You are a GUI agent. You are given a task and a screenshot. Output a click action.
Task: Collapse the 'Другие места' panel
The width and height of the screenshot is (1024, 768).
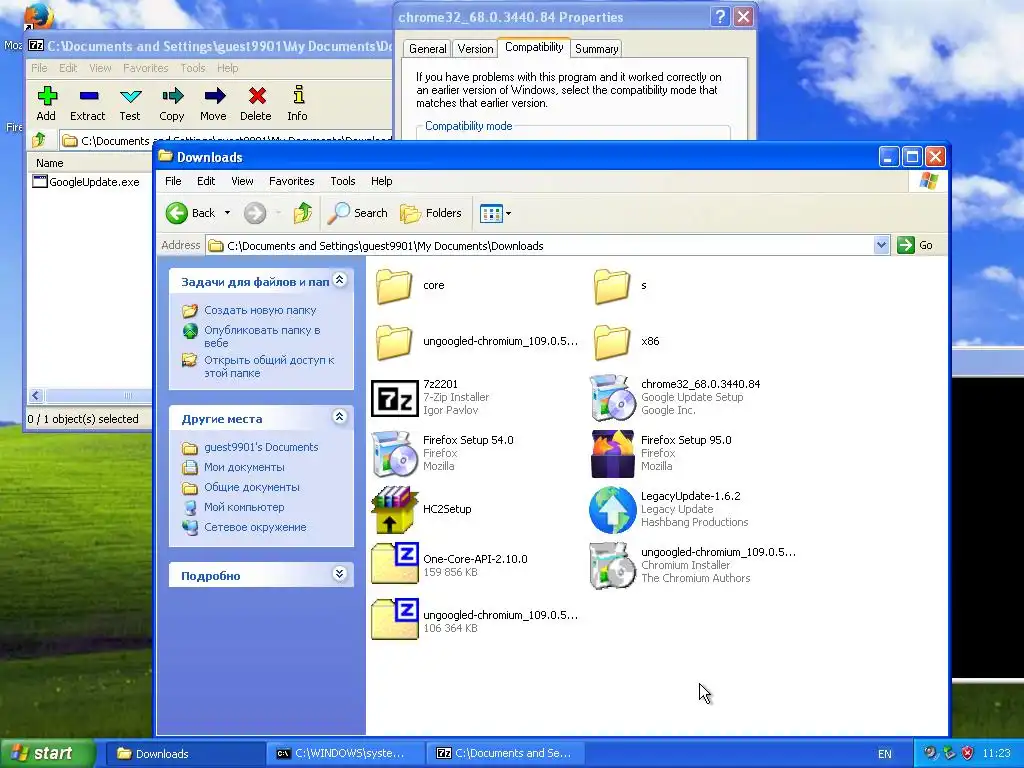340,417
